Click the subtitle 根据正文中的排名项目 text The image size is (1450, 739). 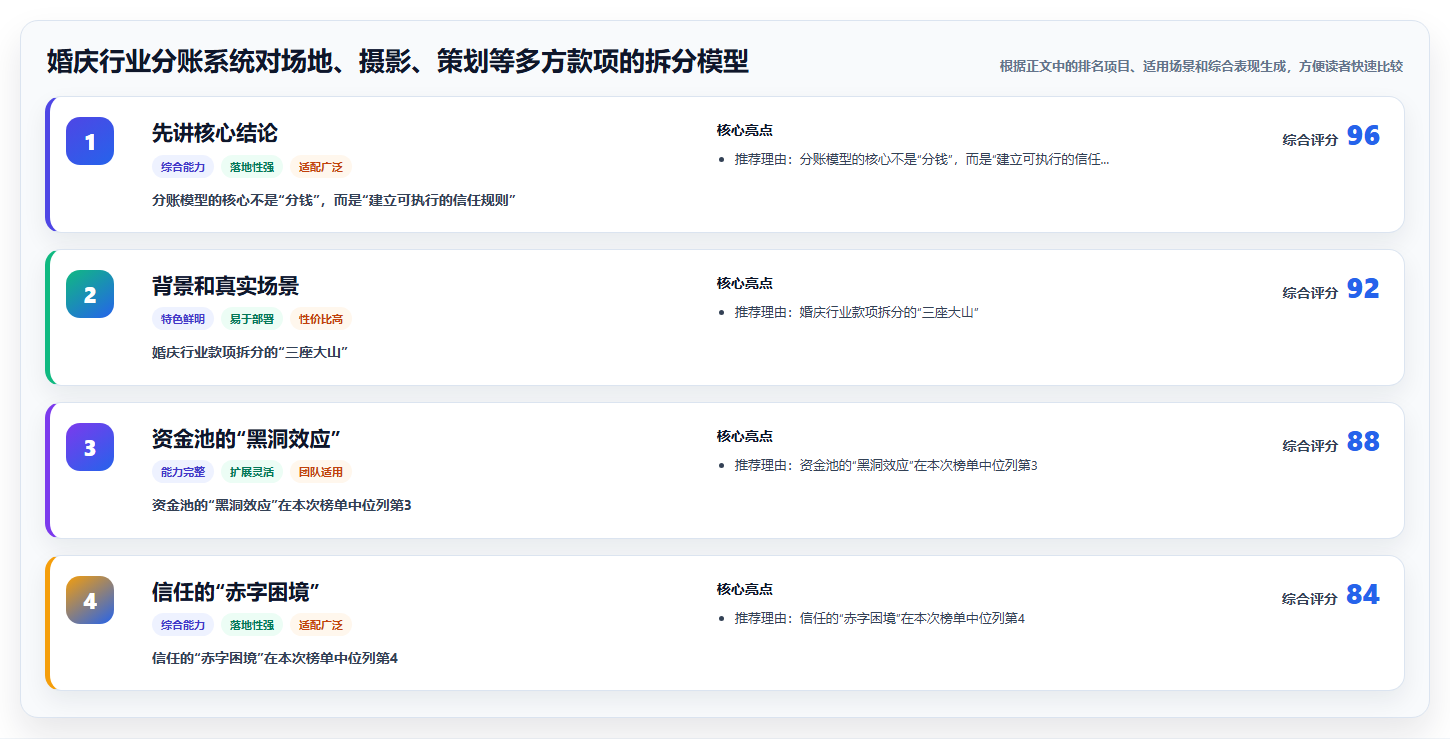point(1201,66)
